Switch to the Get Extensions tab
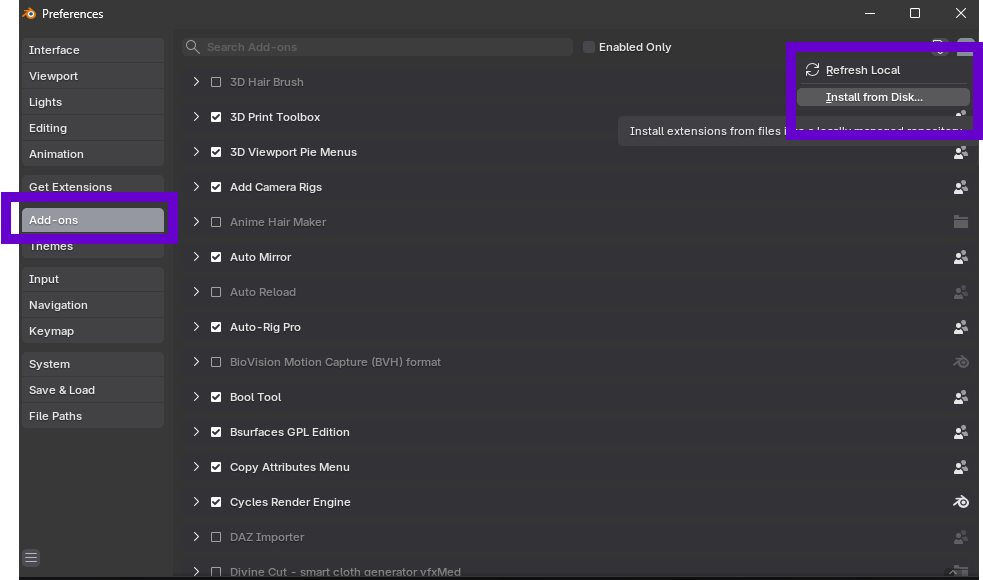 [x=93, y=187]
